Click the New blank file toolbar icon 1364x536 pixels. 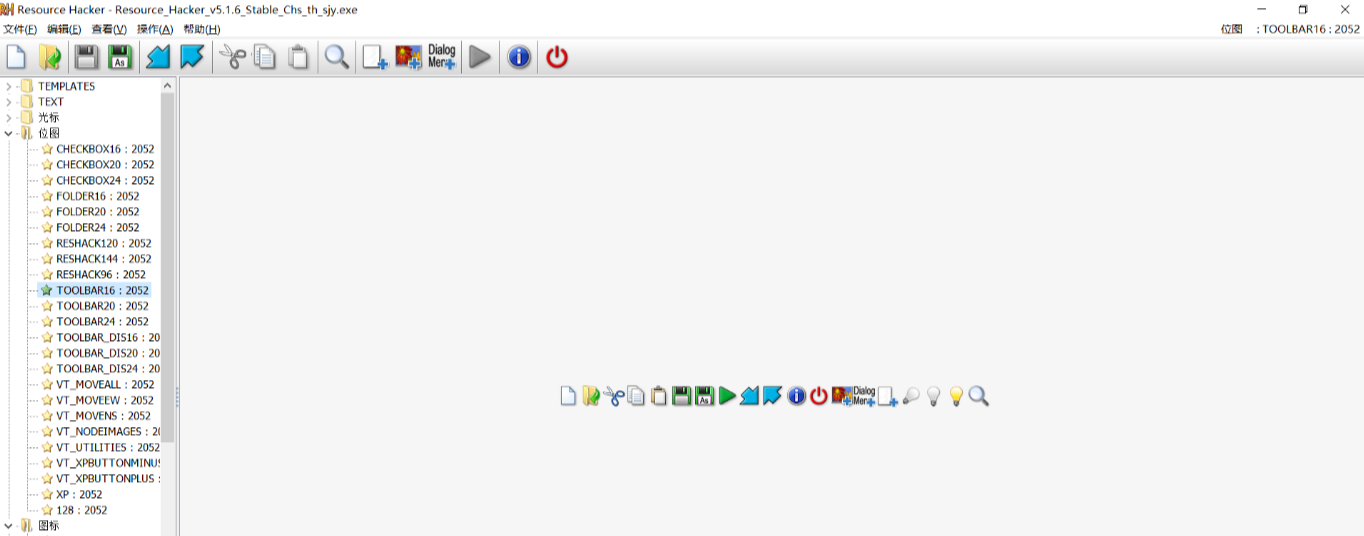(16, 57)
